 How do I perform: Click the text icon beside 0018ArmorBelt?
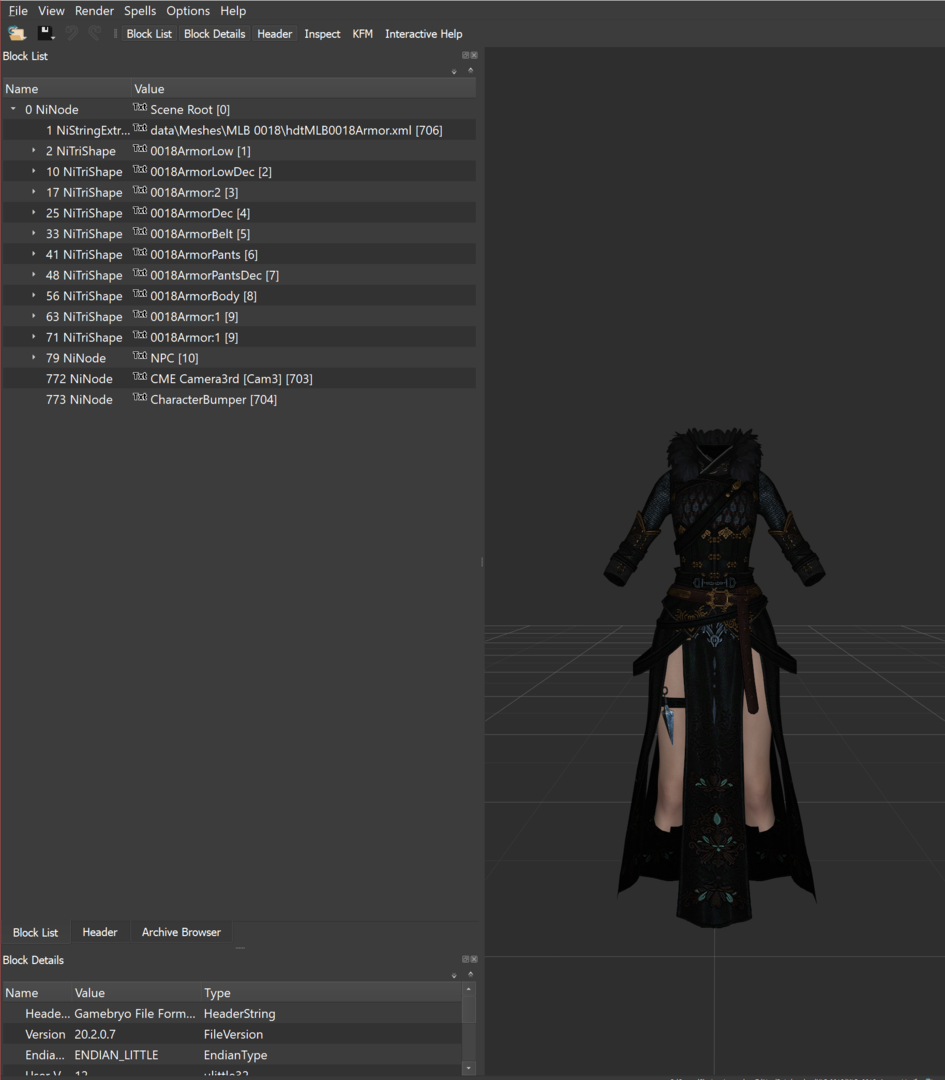coord(140,232)
